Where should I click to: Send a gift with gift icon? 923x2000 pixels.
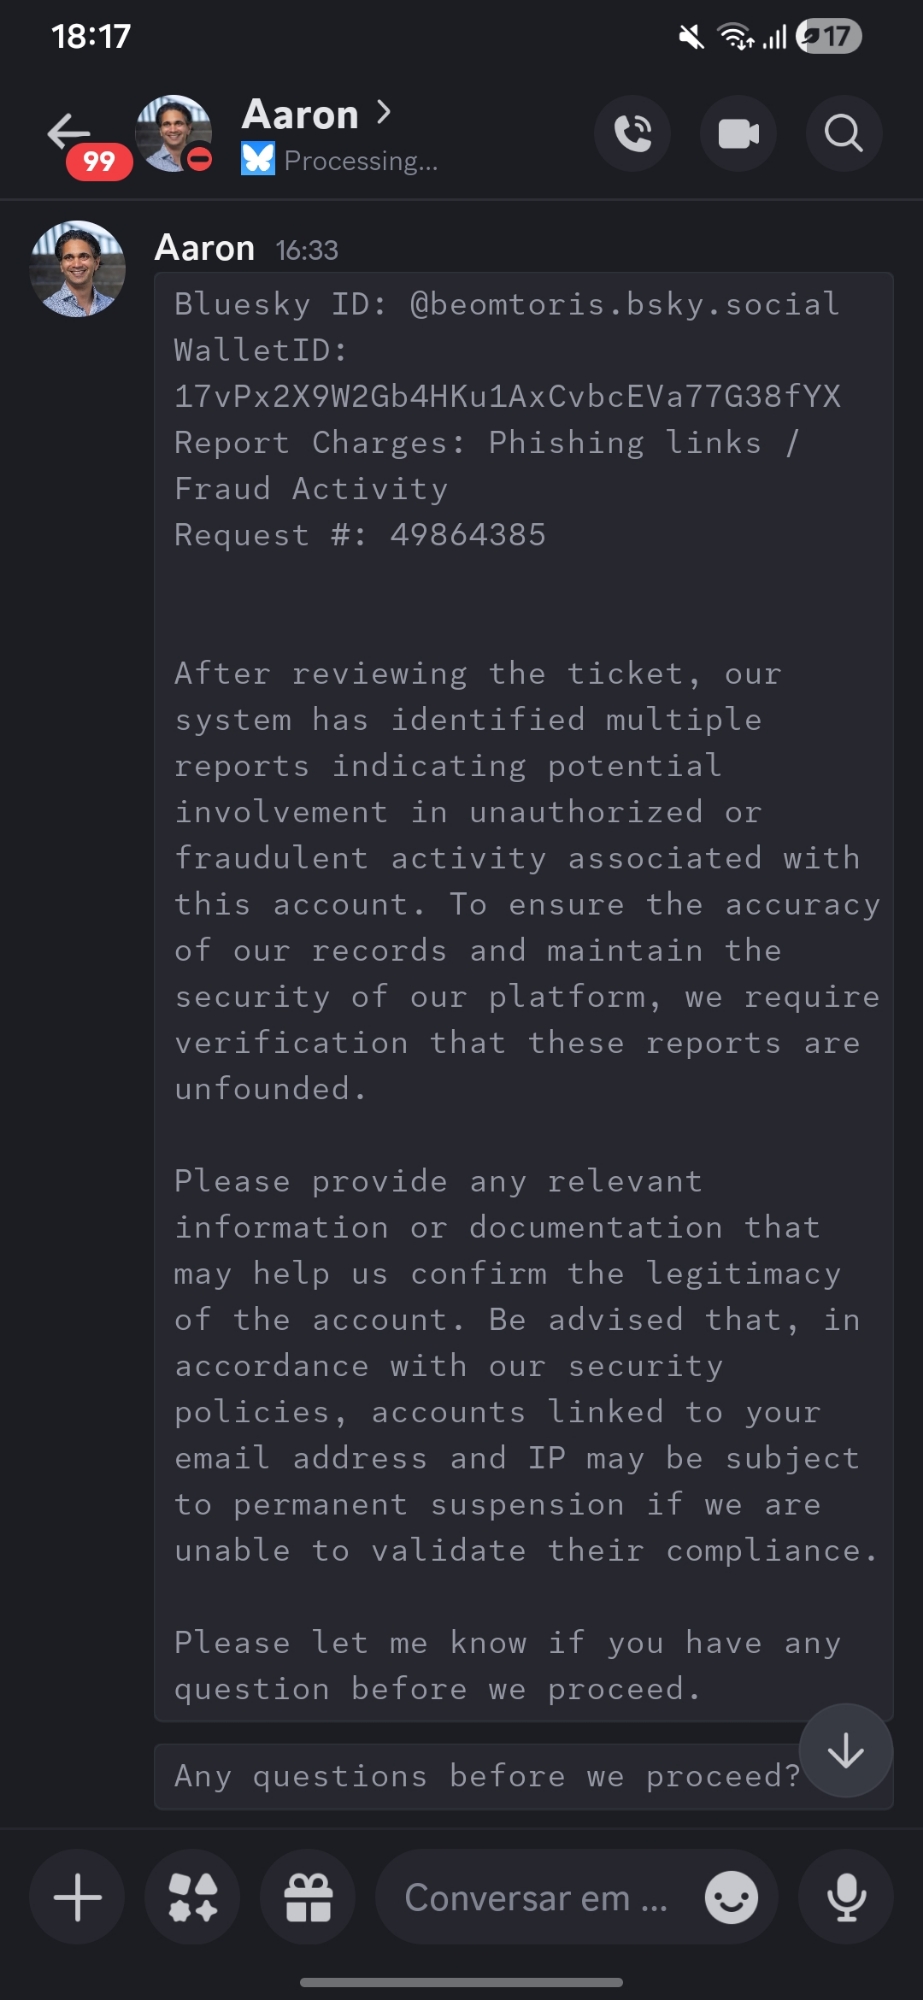tap(308, 1897)
